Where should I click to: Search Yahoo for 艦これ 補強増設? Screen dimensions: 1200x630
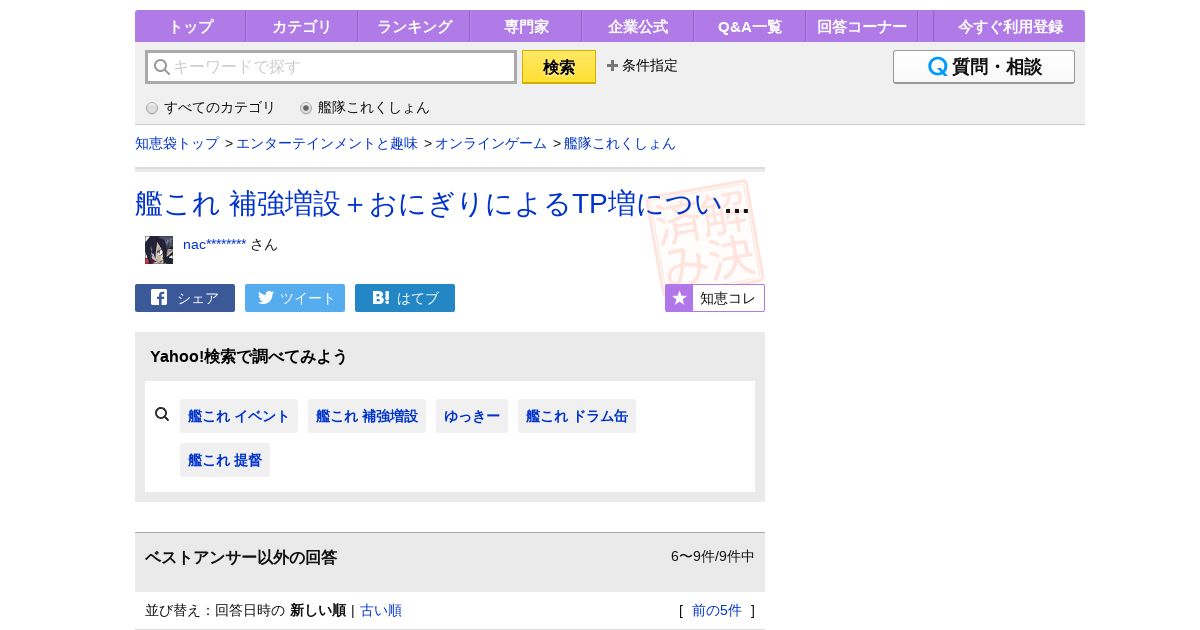click(367, 416)
